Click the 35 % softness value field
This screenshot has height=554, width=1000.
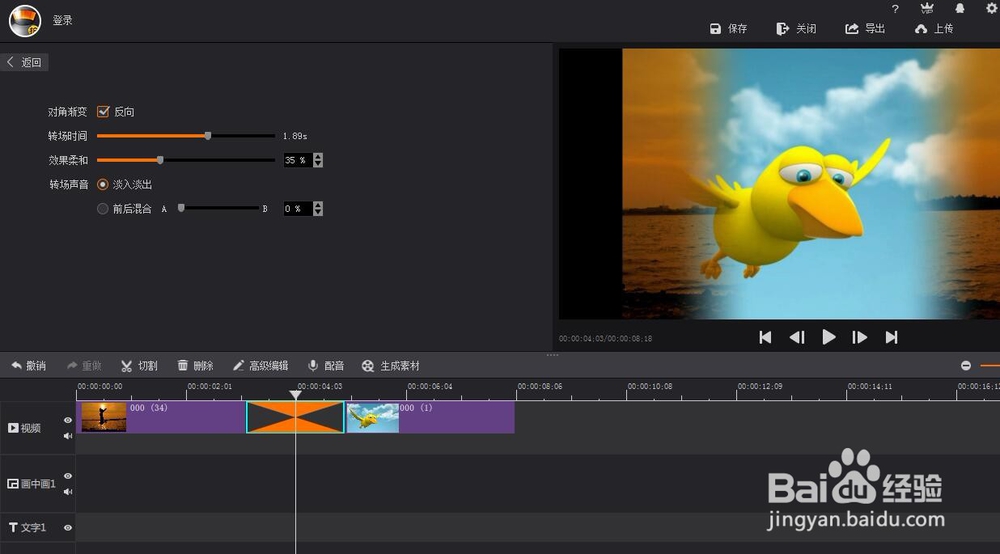297,160
